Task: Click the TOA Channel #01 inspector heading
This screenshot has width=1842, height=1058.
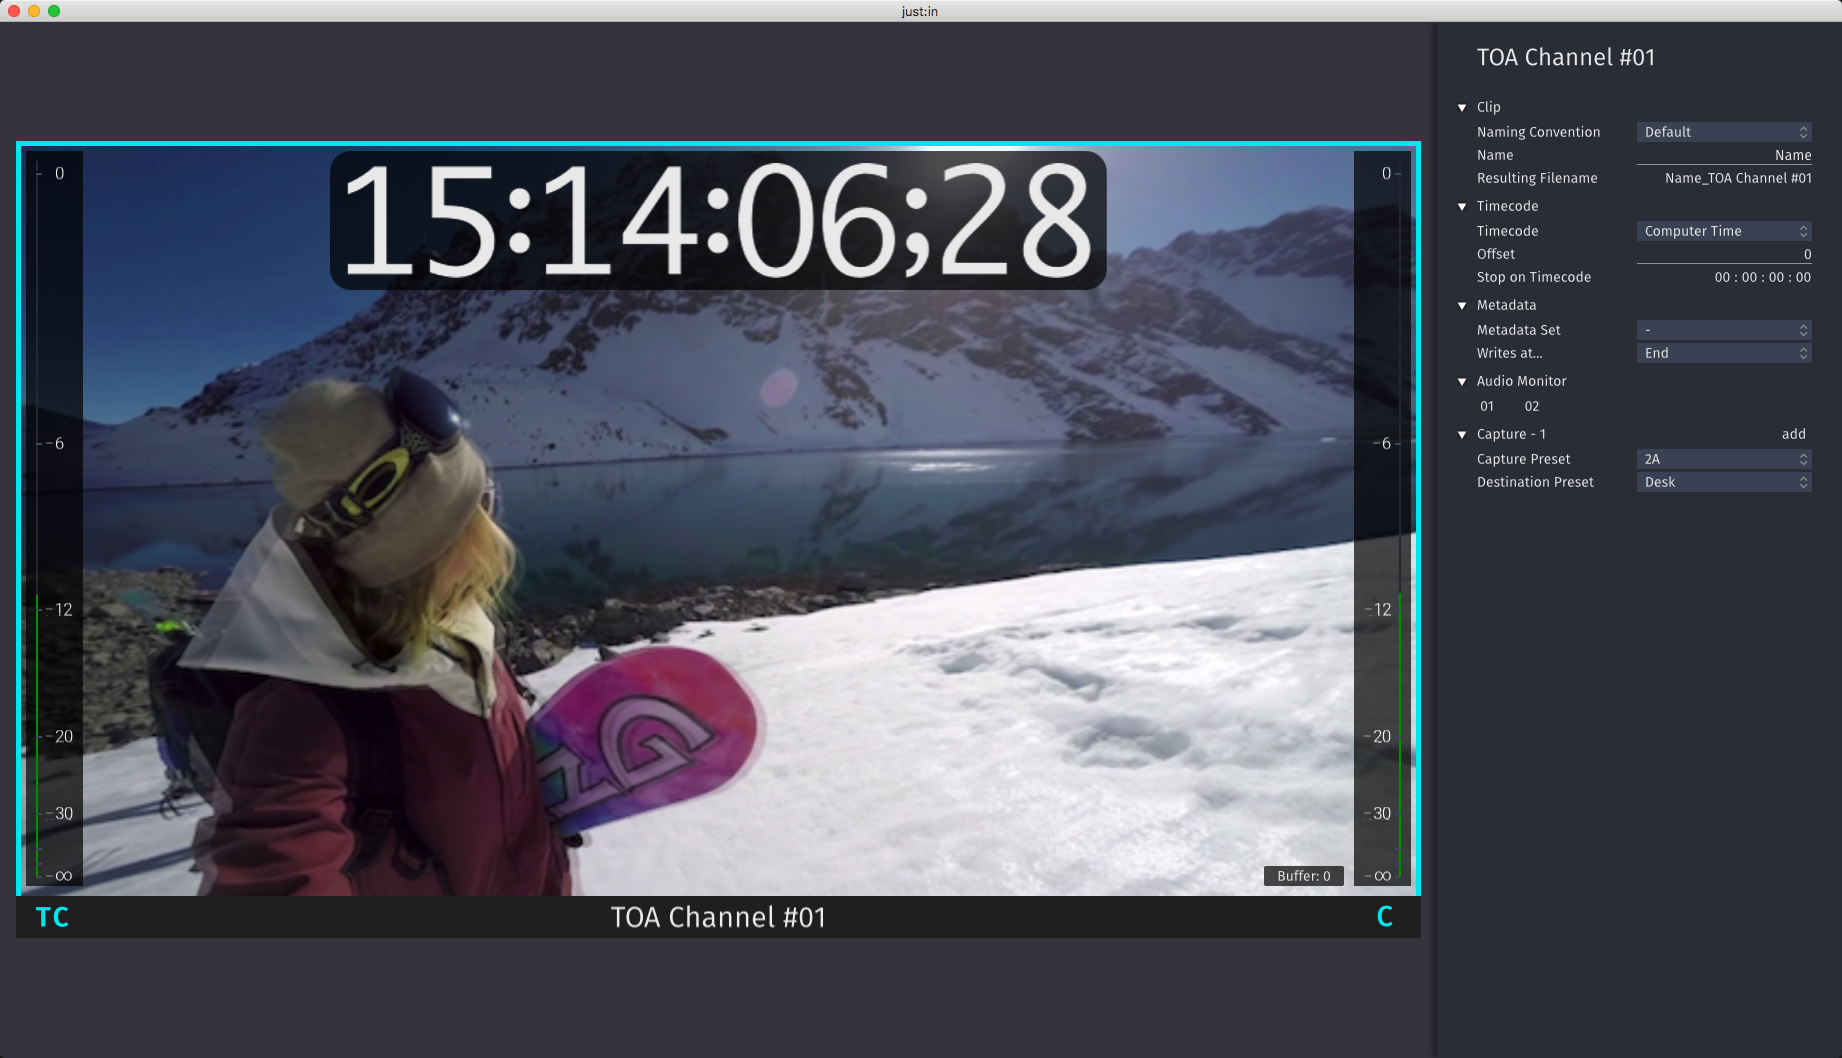Action: click(1566, 58)
